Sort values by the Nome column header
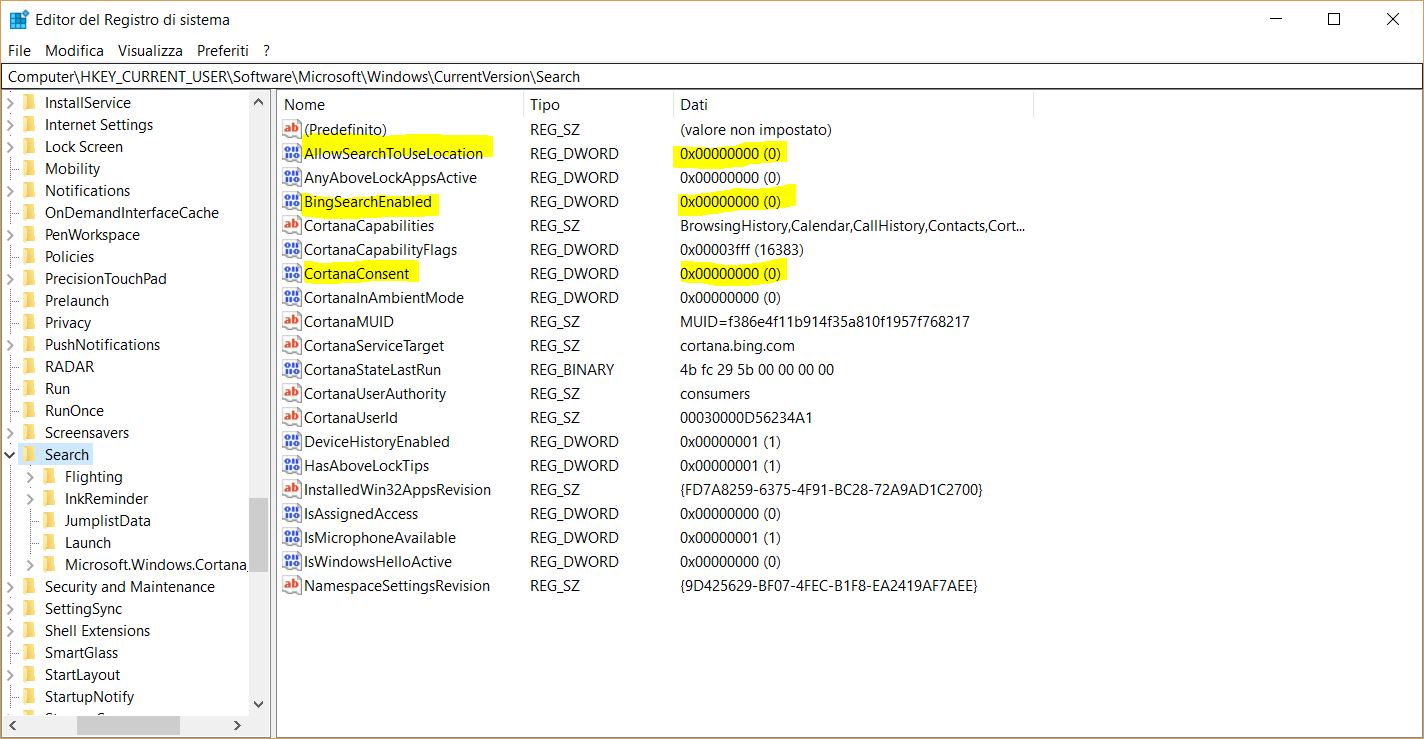The height and width of the screenshot is (739, 1424). tap(400, 104)
